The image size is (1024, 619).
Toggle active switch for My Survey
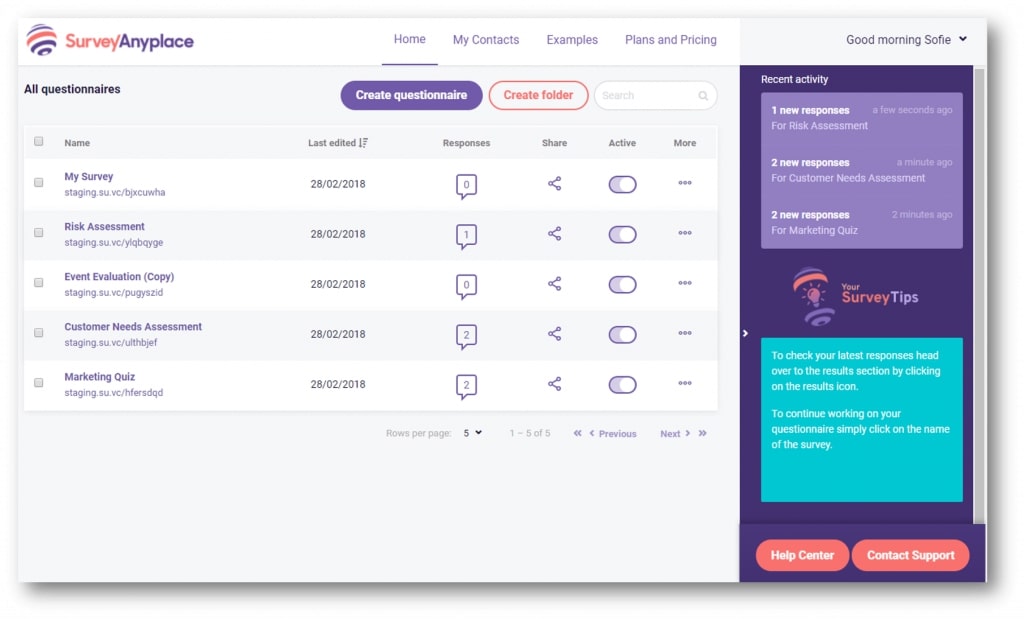[x=622, y=184]
